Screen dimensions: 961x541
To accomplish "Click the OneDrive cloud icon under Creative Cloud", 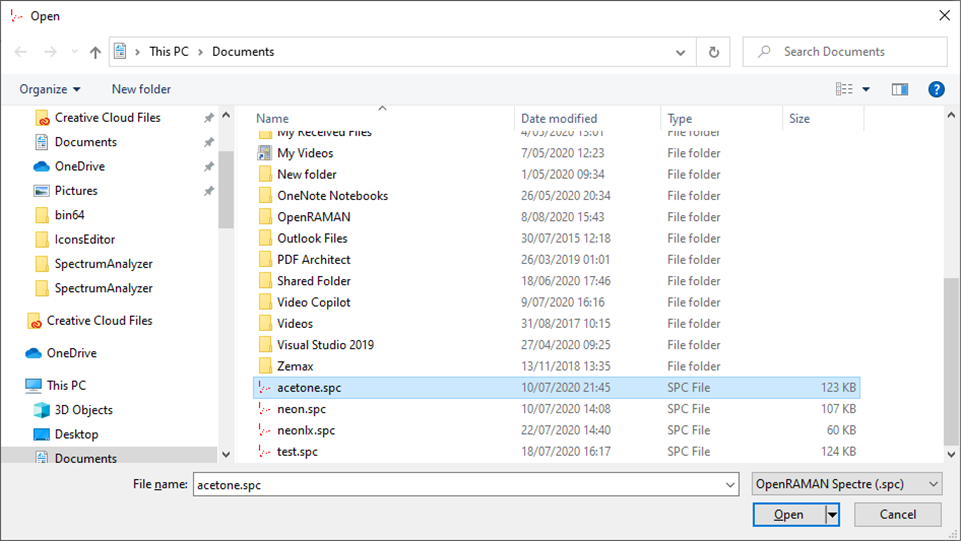I will [33, 353].
